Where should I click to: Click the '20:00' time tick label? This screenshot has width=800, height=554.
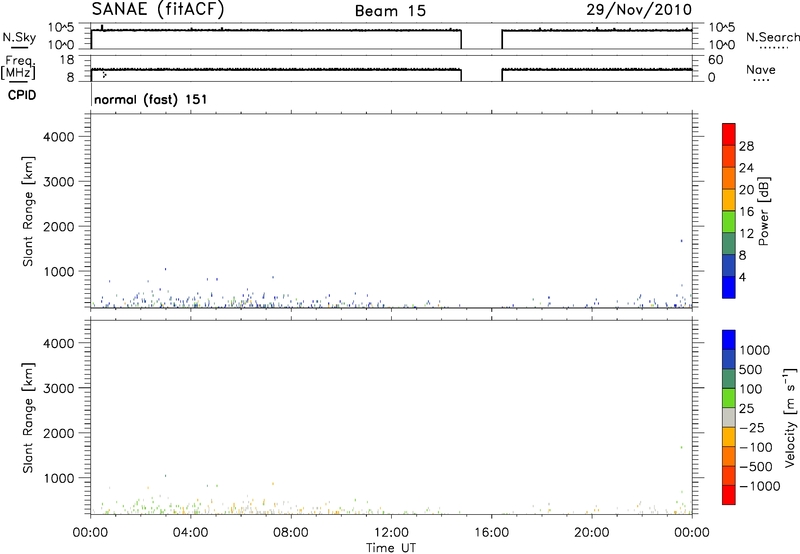[x=592, y=533]
